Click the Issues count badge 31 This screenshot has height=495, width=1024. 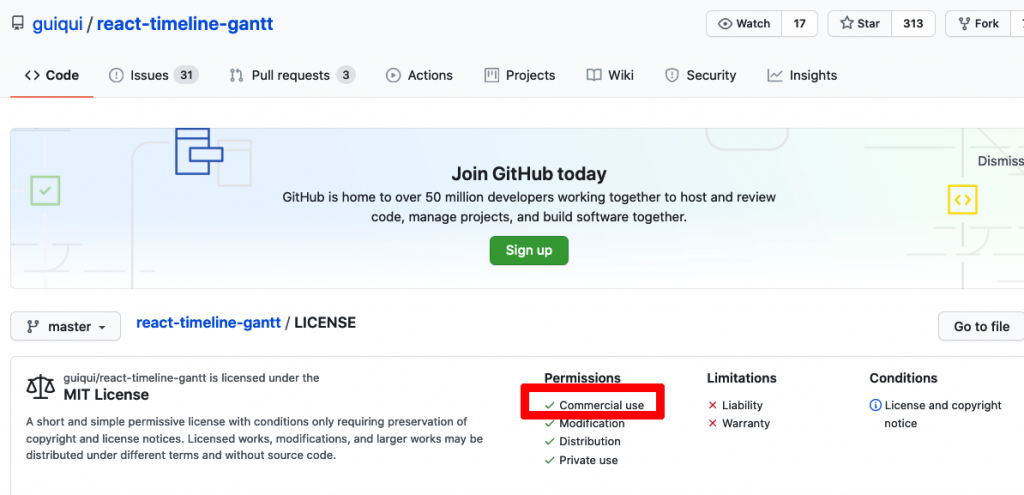coord(186,75)
